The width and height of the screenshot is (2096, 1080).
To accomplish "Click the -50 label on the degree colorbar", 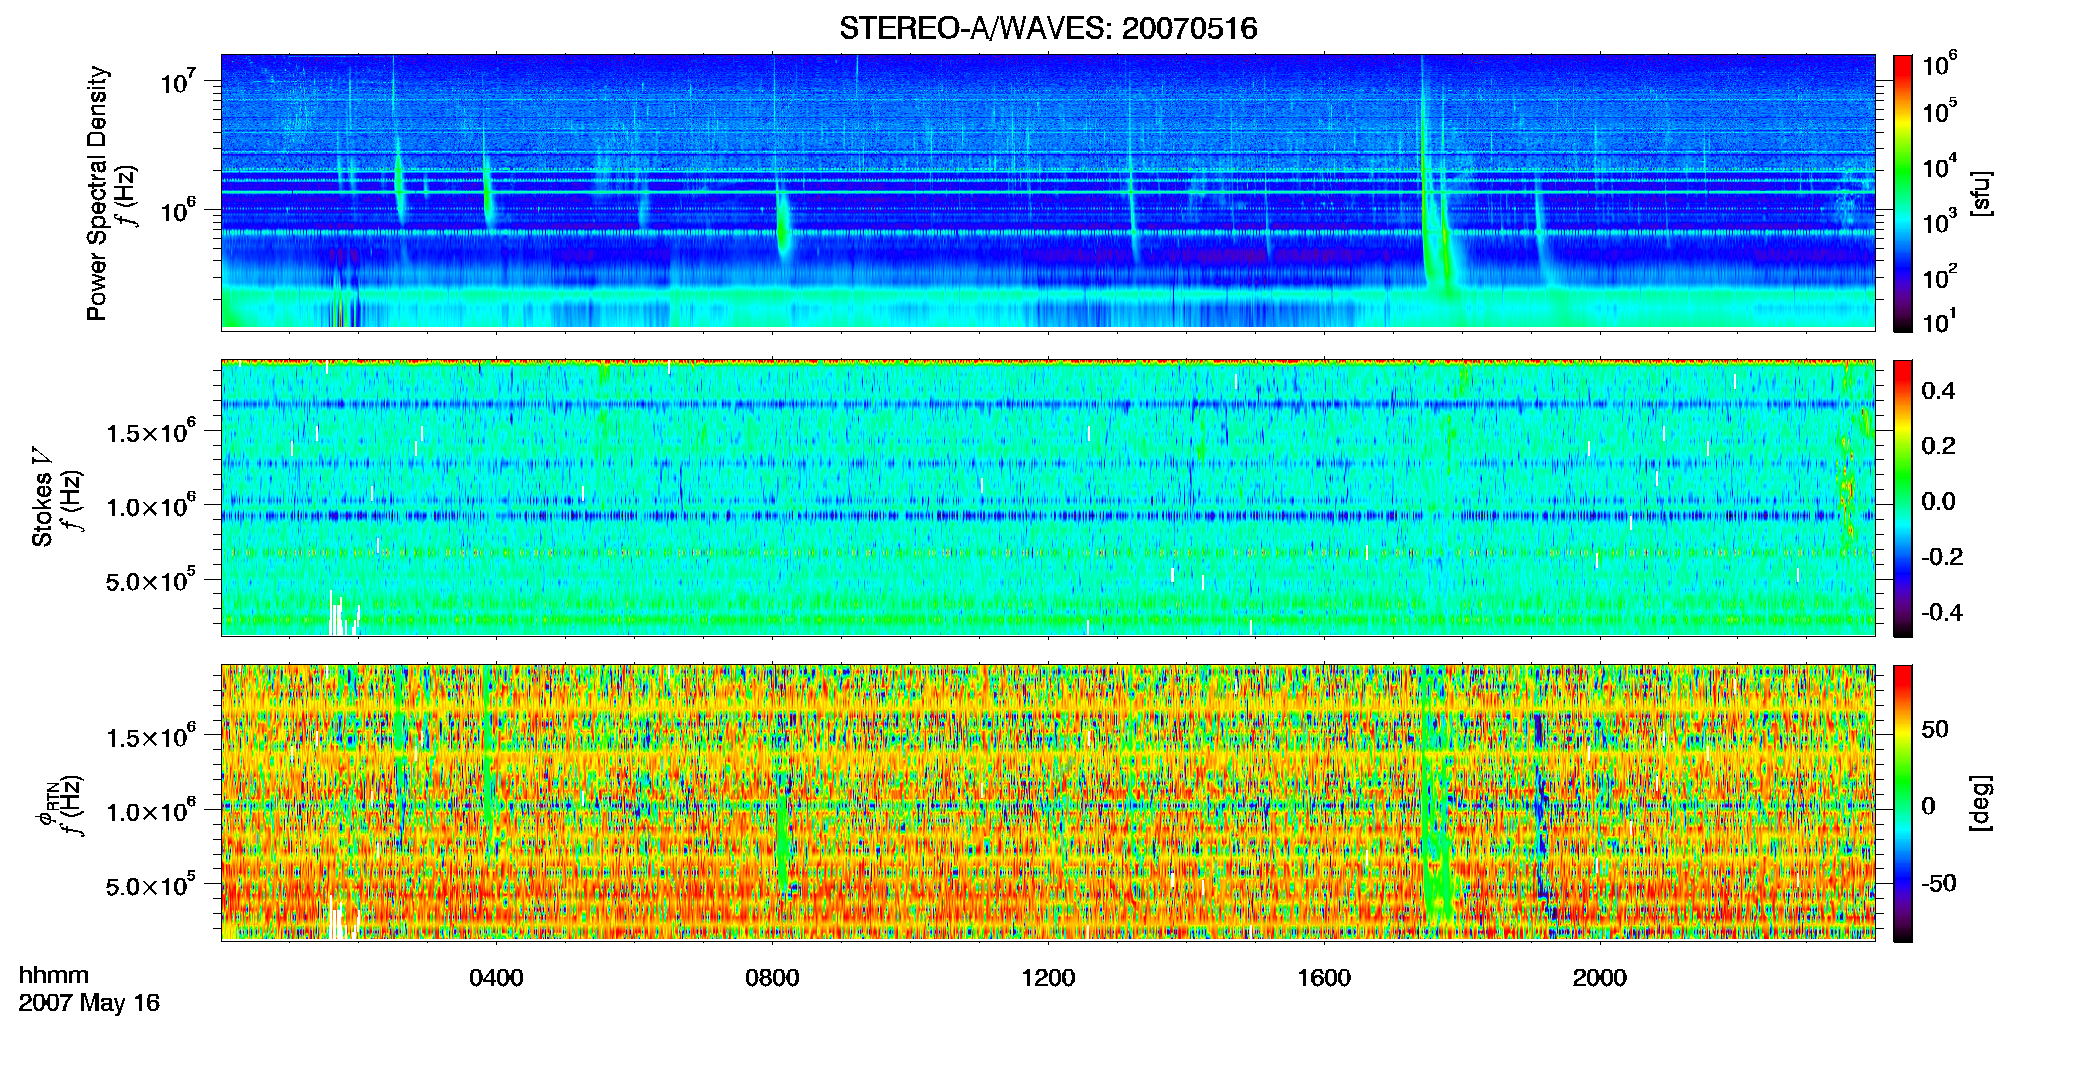I will pyautogui.click(x=1939, y=883).
